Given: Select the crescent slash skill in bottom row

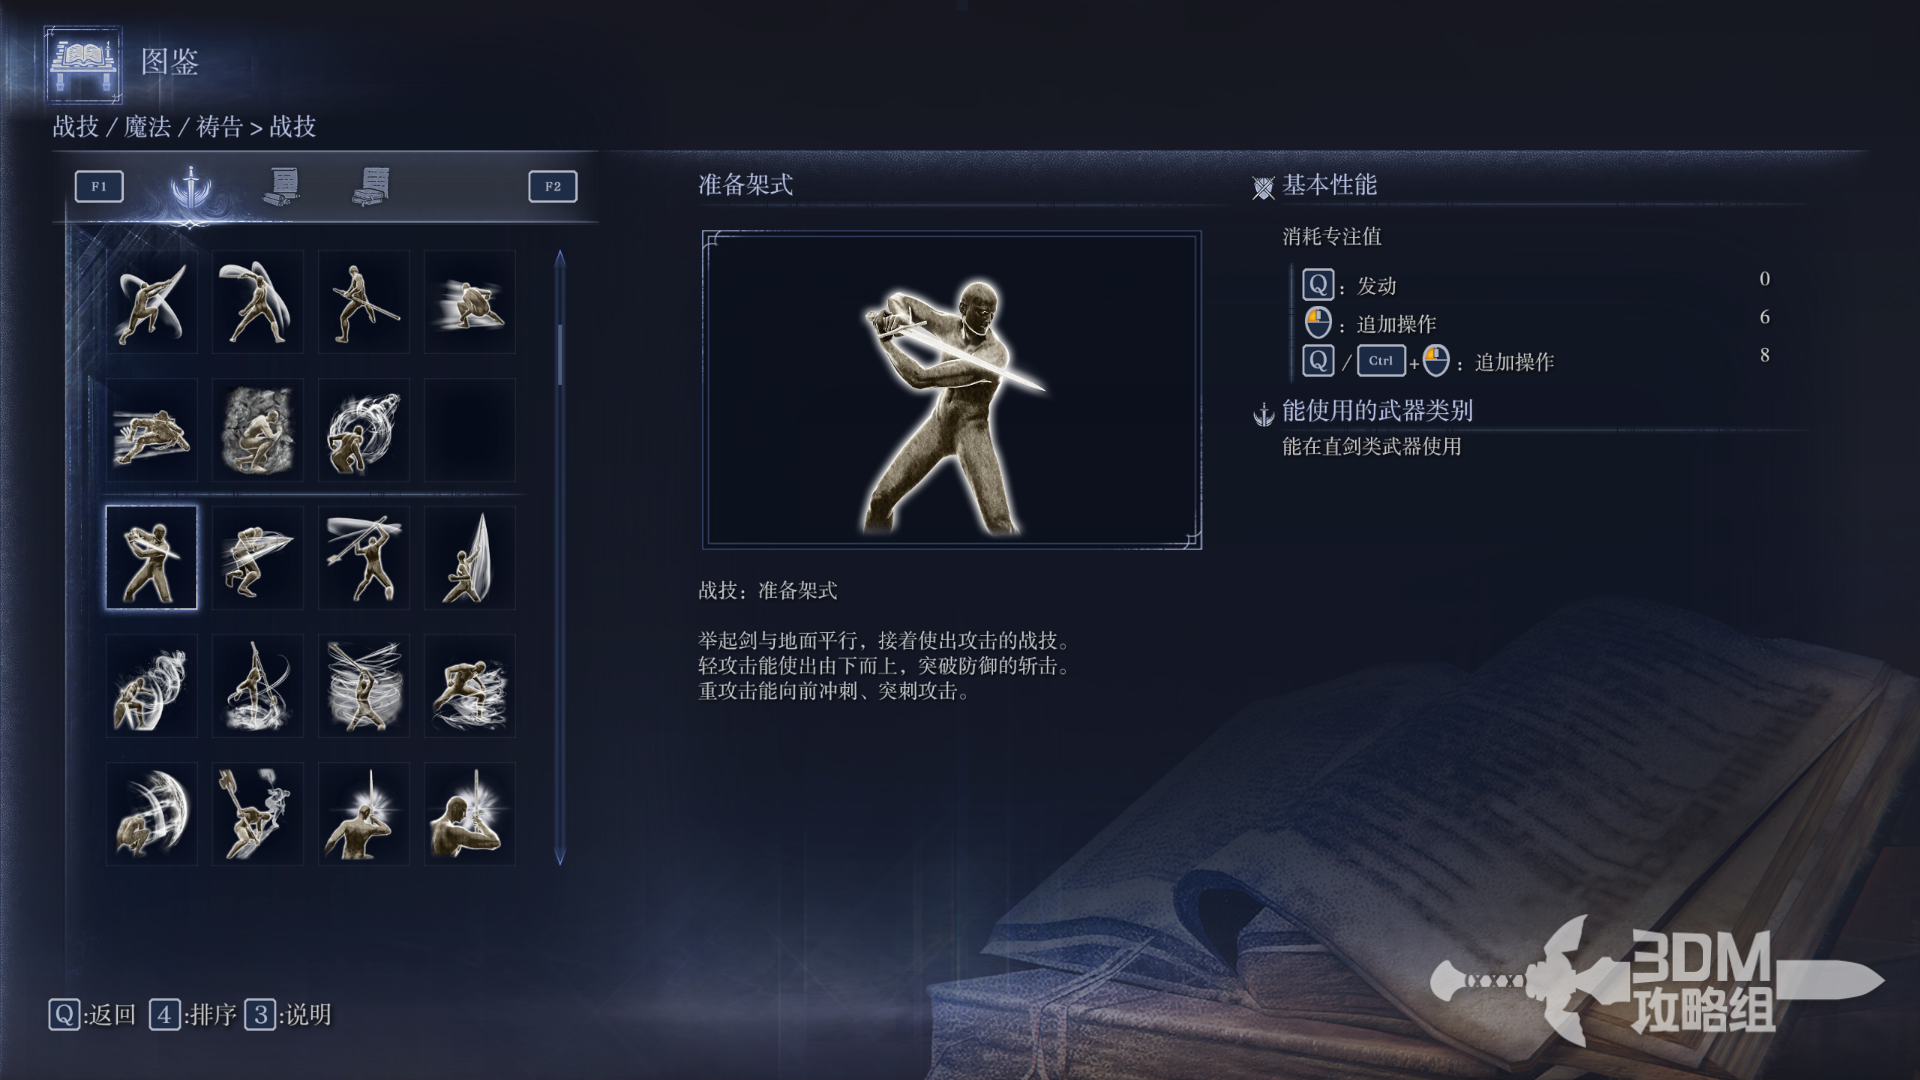Looking at the screenshot, I should 151,814.
